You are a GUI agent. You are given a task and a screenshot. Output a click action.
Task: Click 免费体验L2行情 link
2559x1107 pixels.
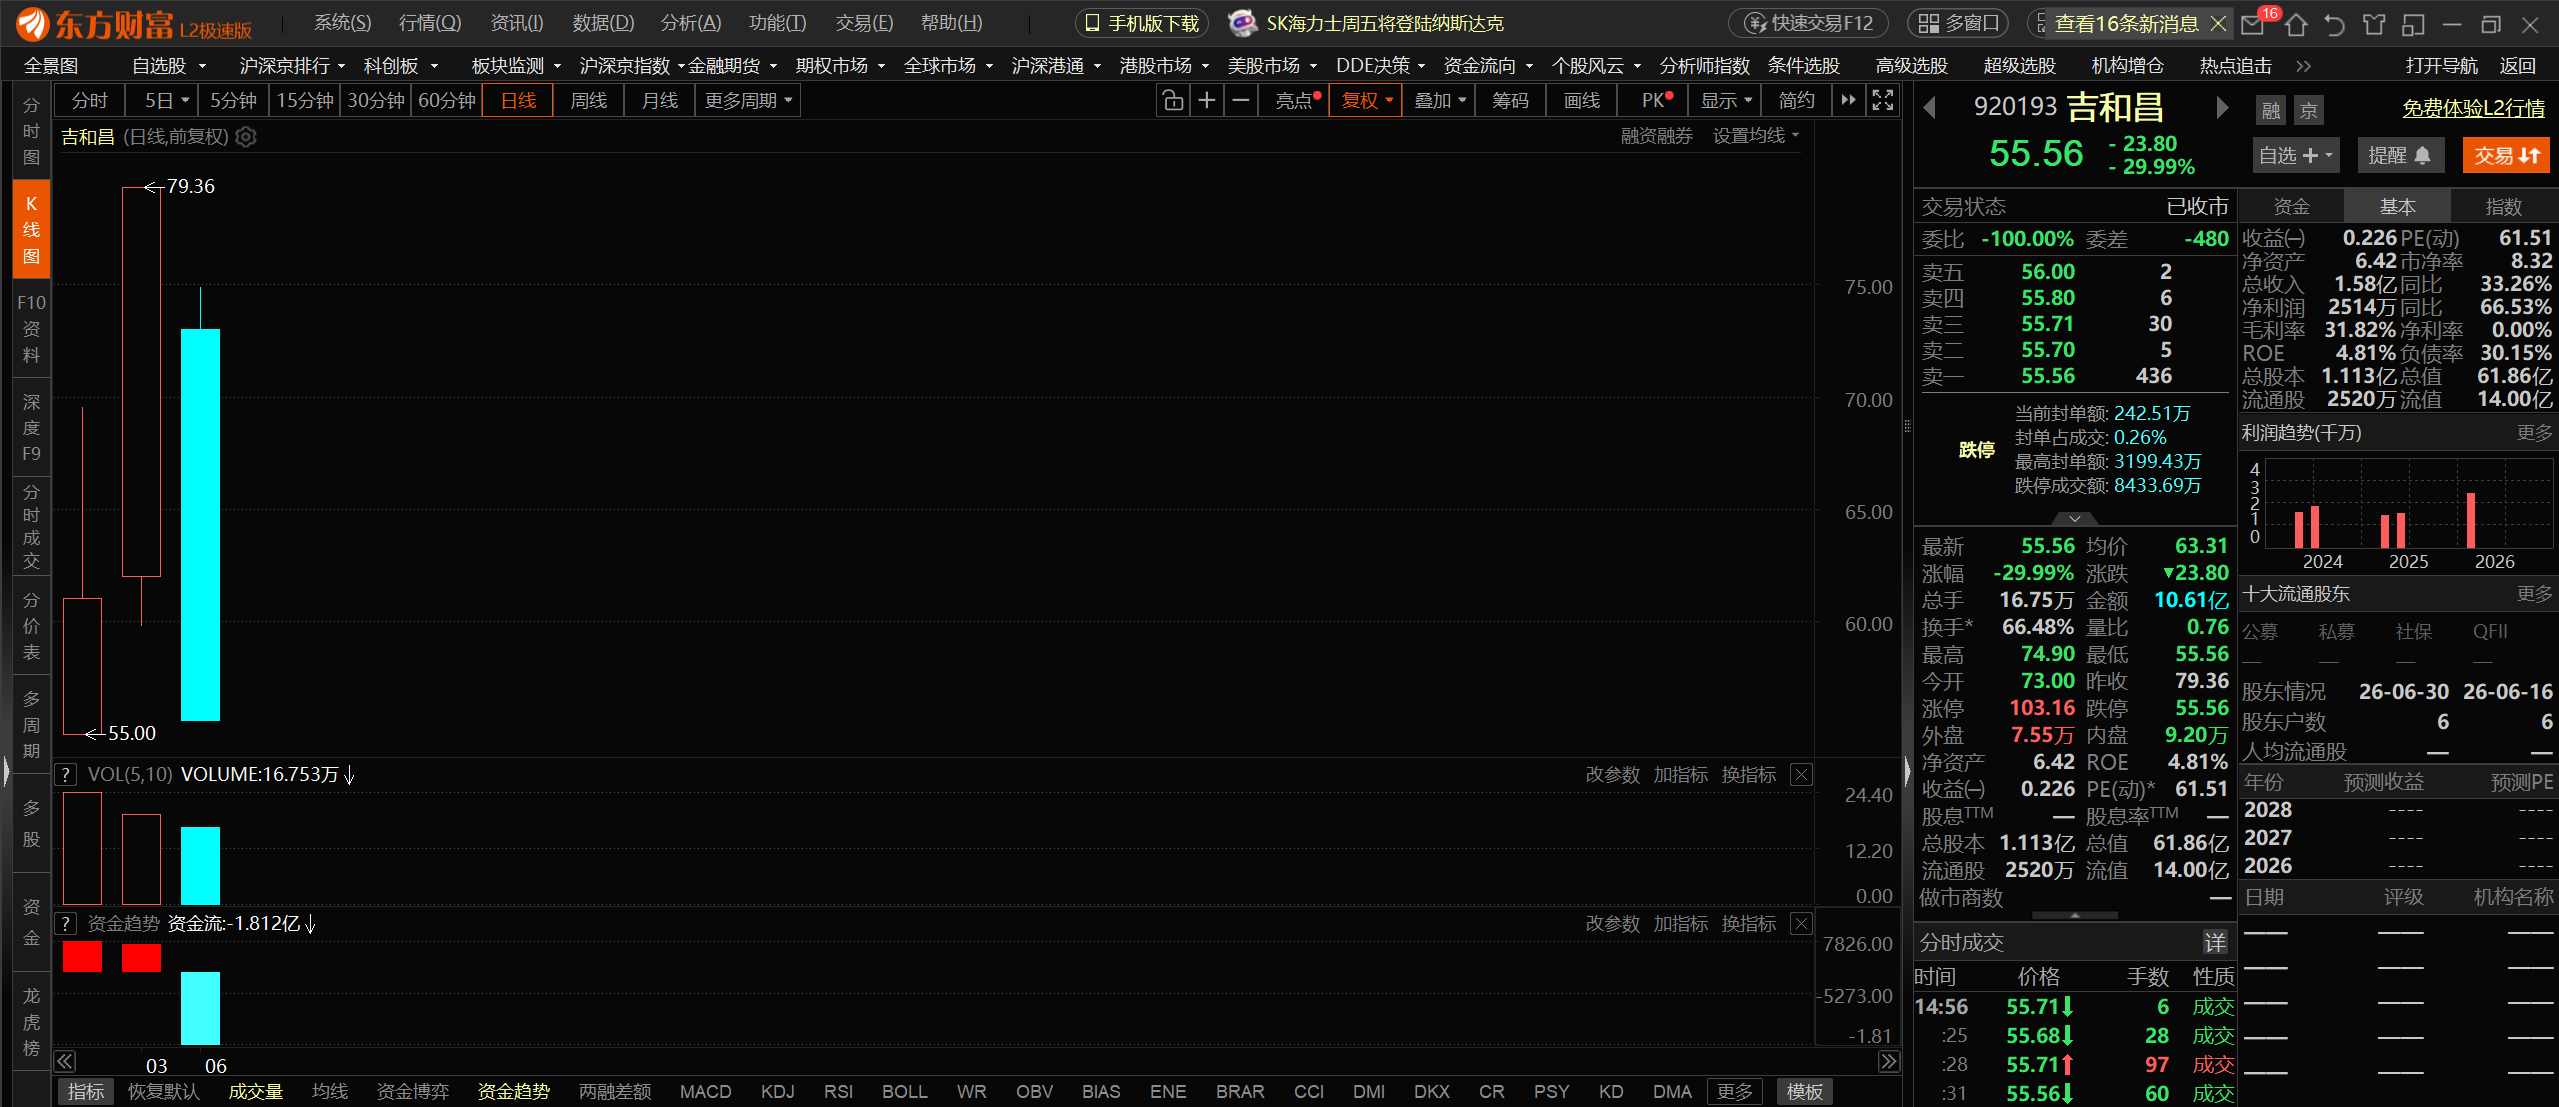2473,108
